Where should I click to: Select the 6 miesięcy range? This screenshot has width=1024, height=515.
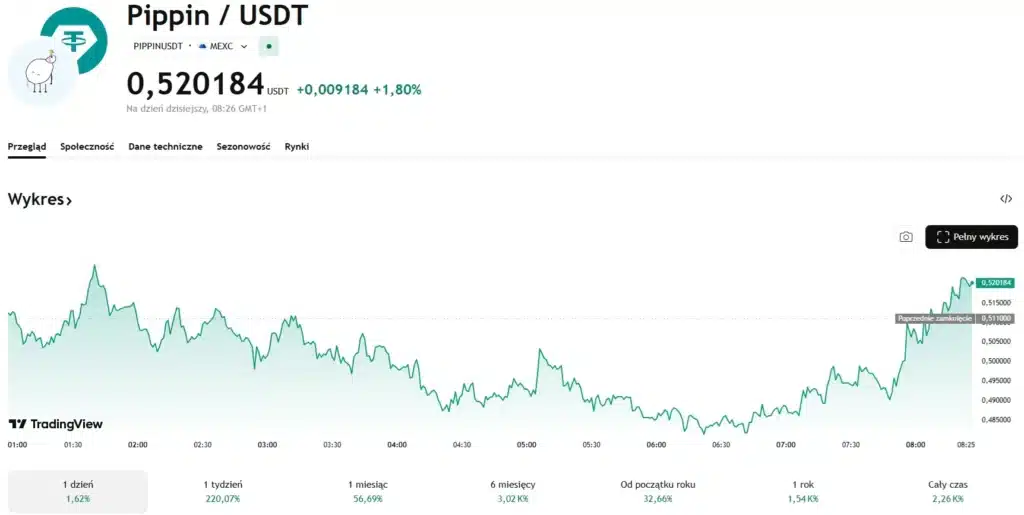(x=514, y=491)
